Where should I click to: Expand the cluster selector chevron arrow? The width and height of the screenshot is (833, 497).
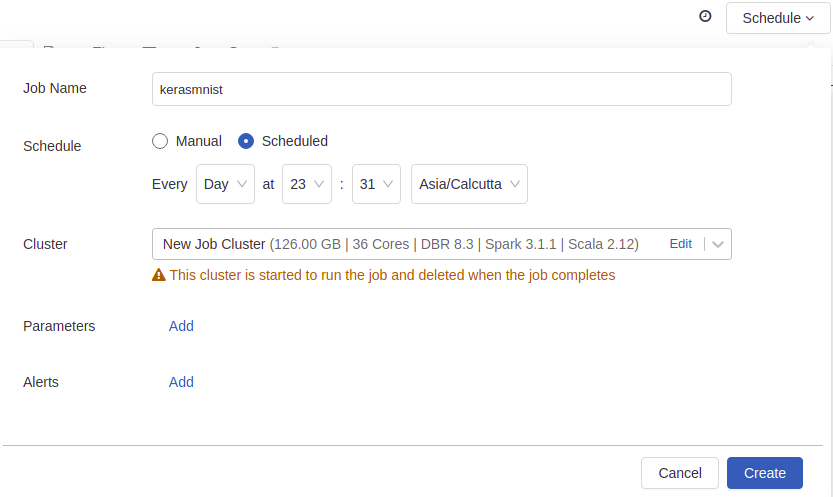click(718, 244)
